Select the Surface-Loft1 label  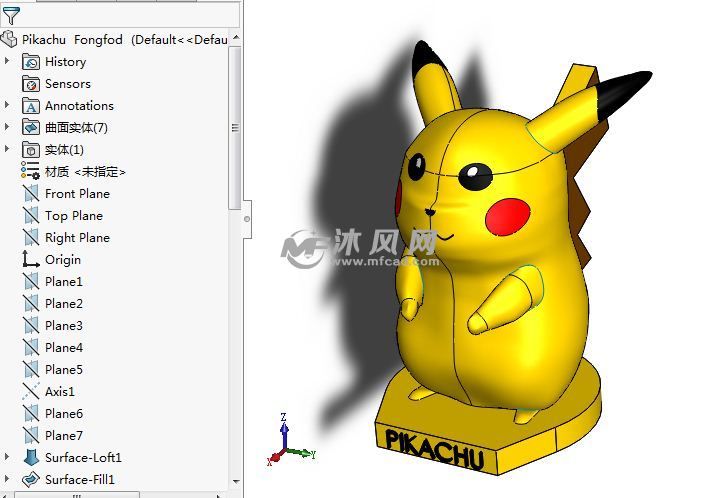pos(83,458)
